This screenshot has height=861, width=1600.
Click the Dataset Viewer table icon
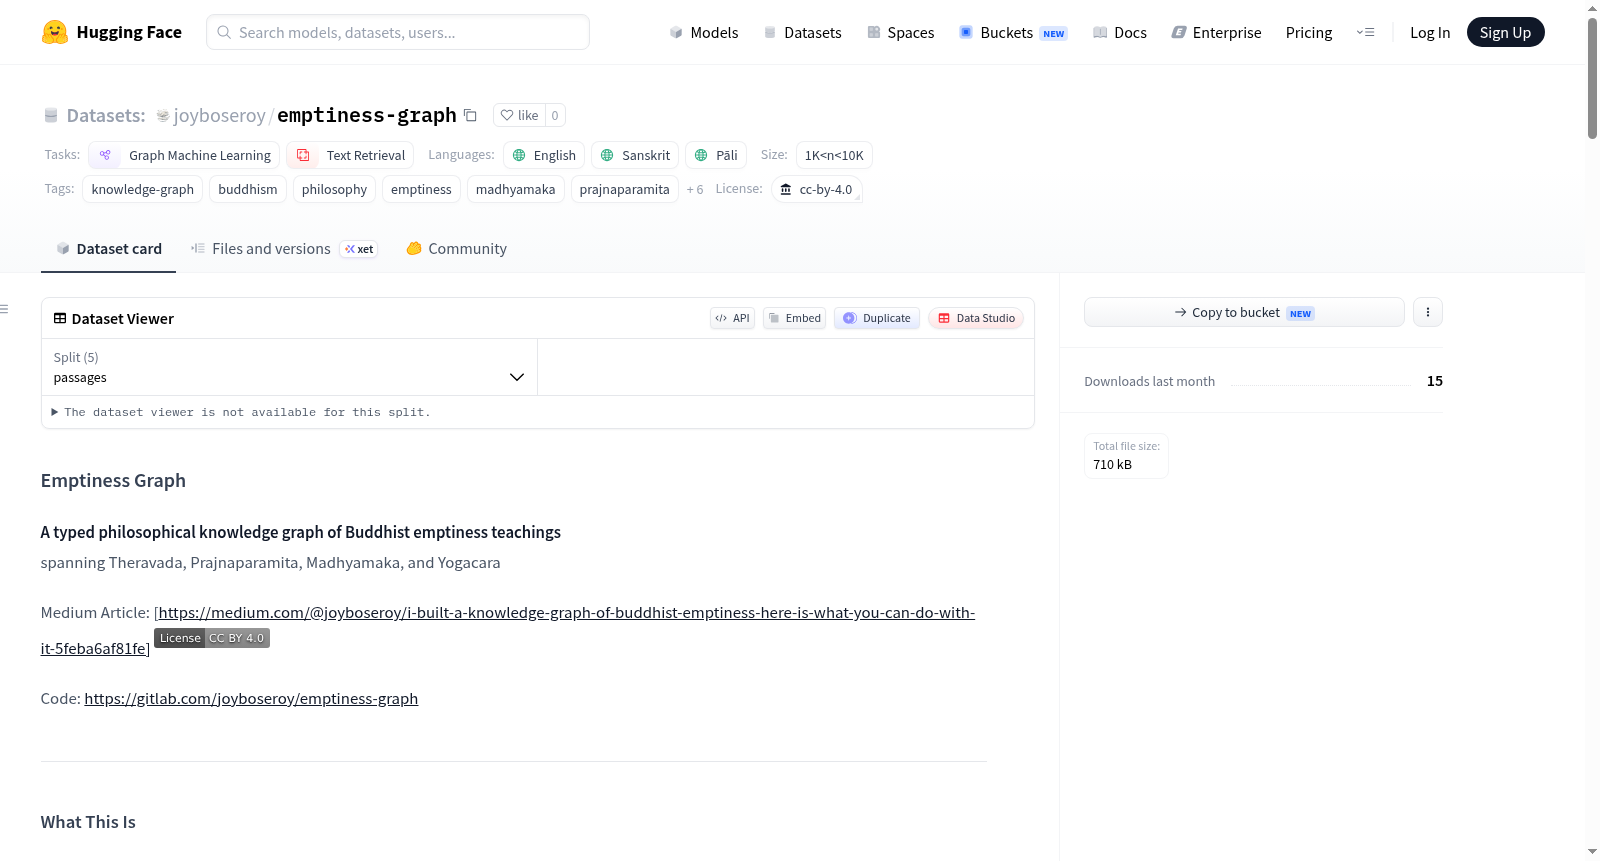(60, 318)
